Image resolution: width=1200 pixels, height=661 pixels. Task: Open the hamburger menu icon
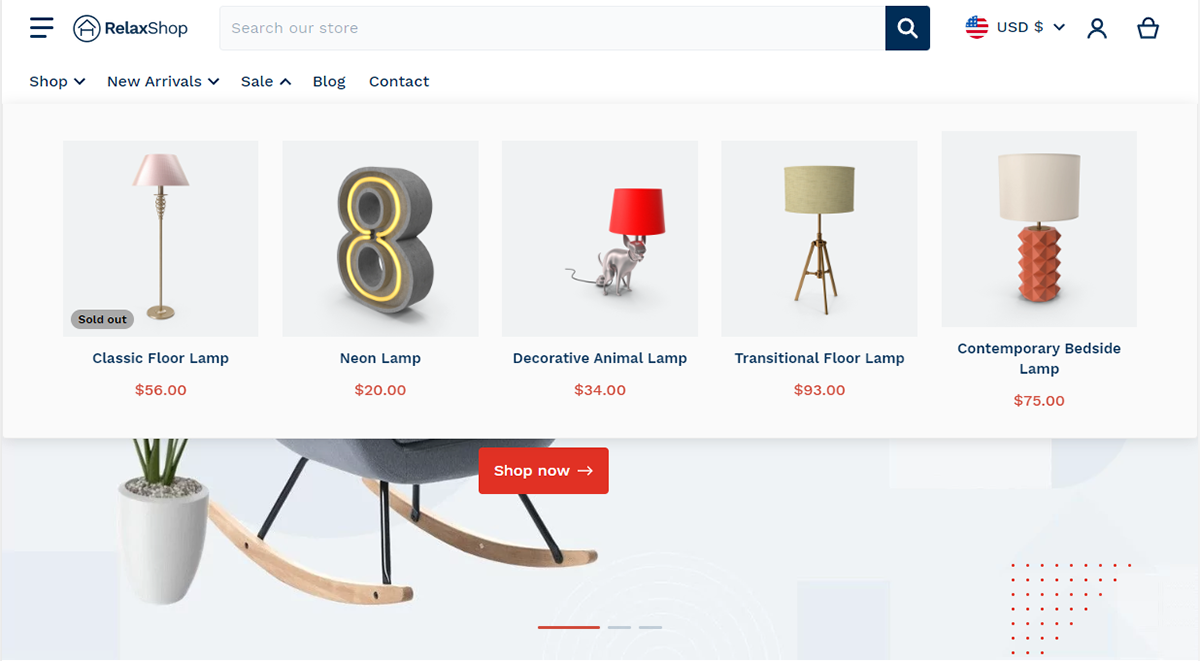pyautogui.click(x=41, y=28)
